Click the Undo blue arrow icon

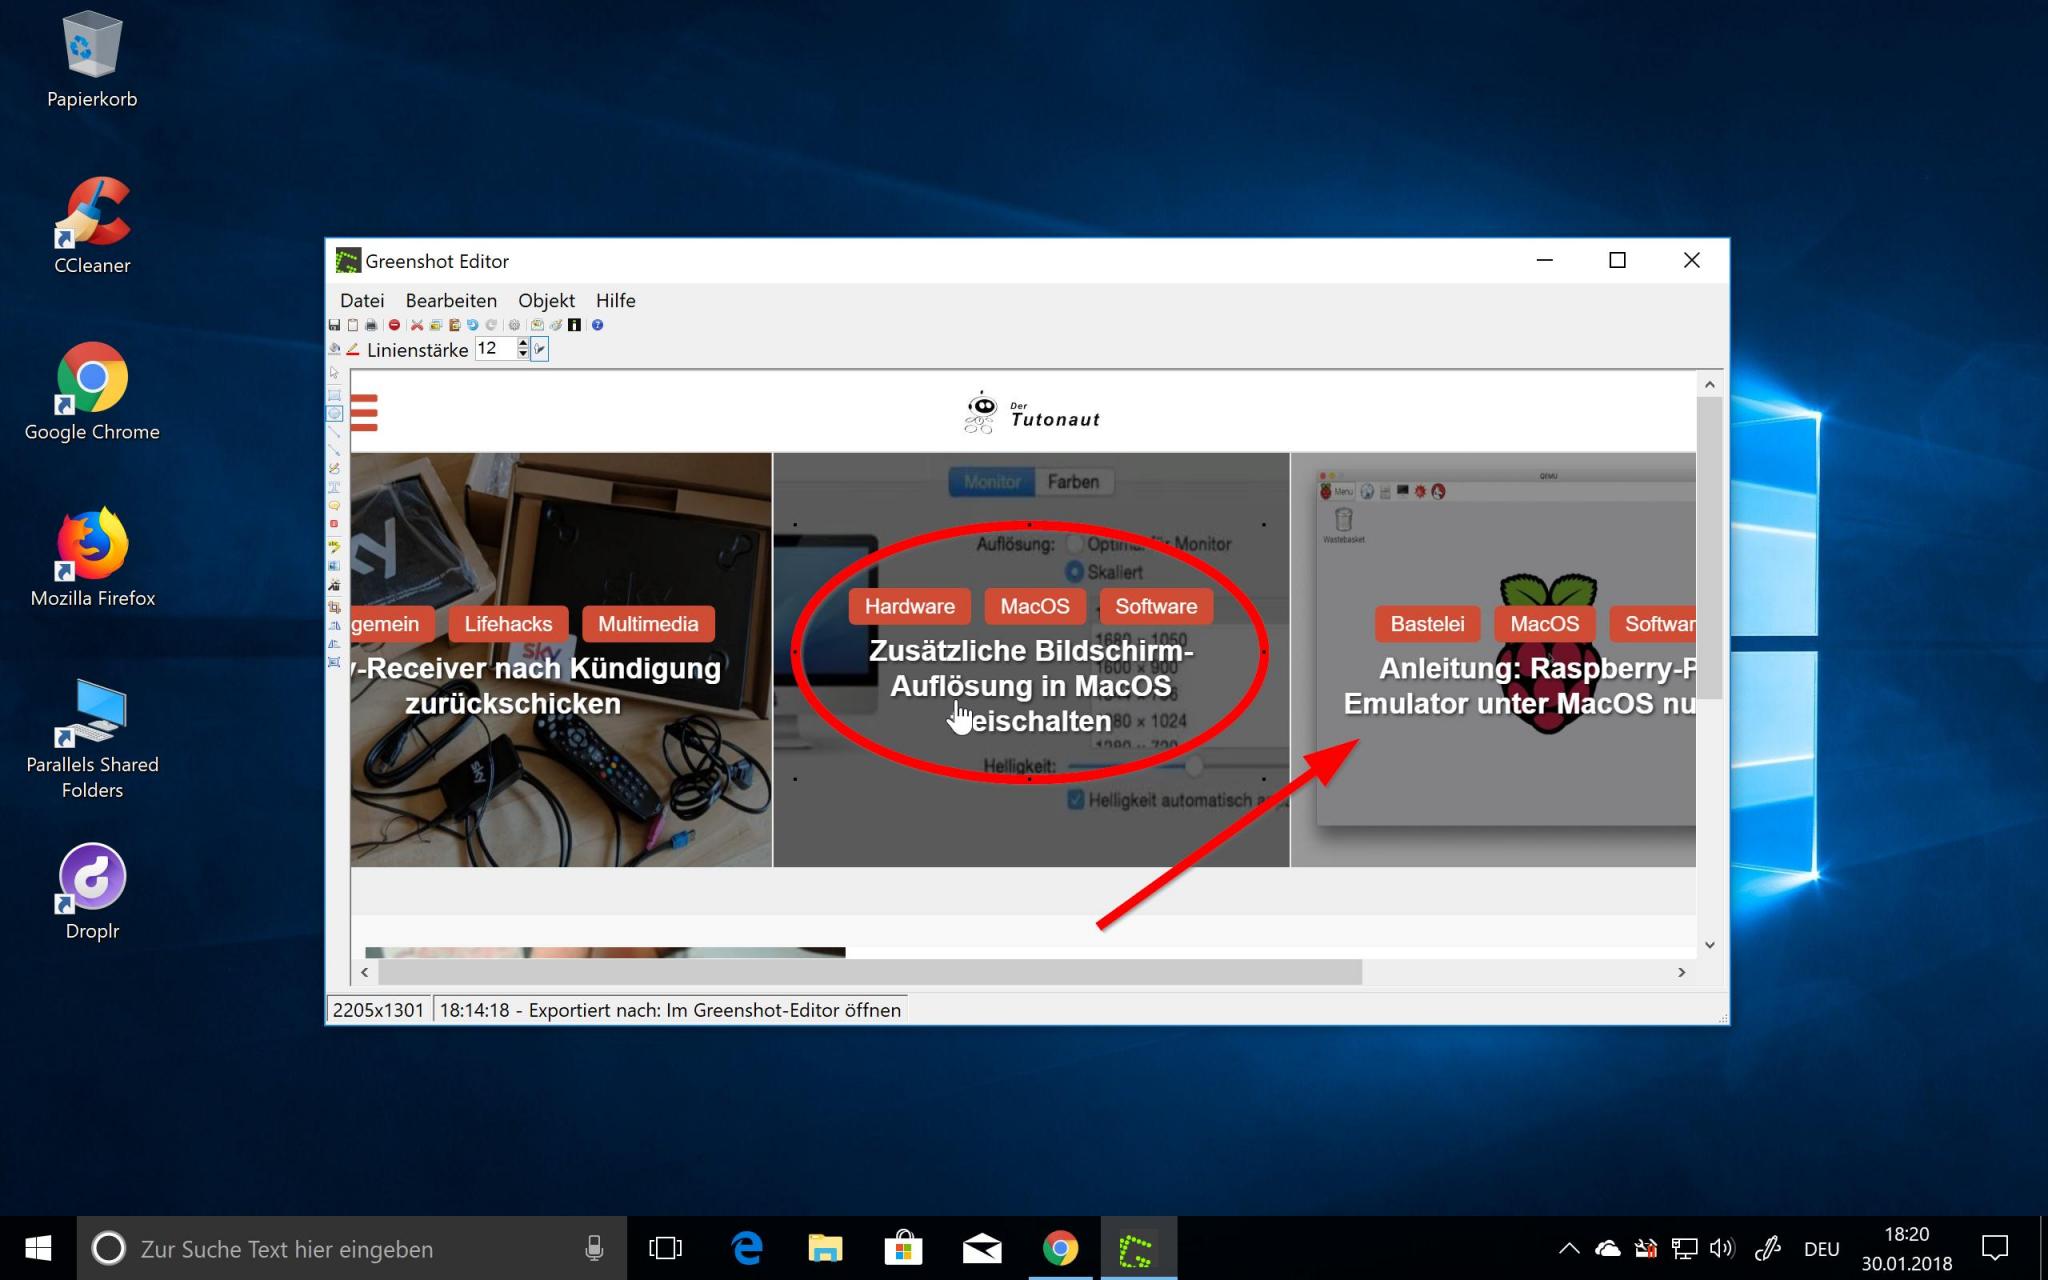(x=472, y=325)
